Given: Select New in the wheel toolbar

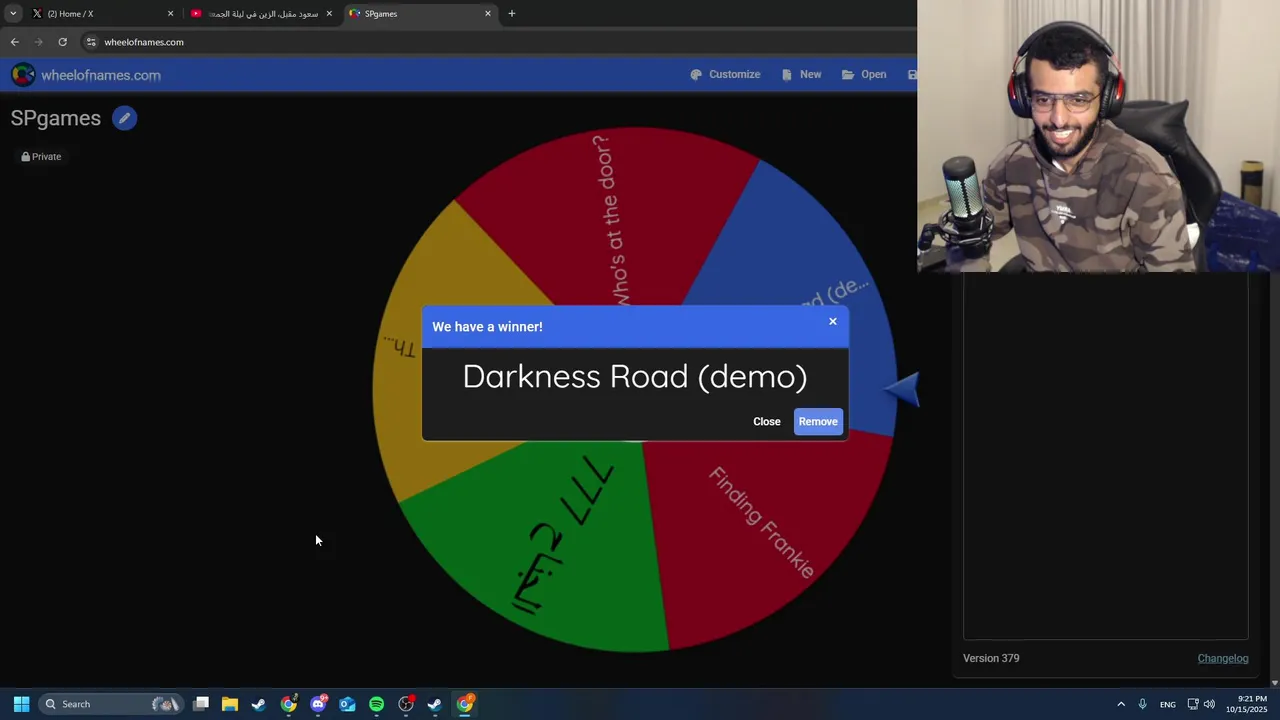Looking at the screenshot, I should [x=801, y=74].
